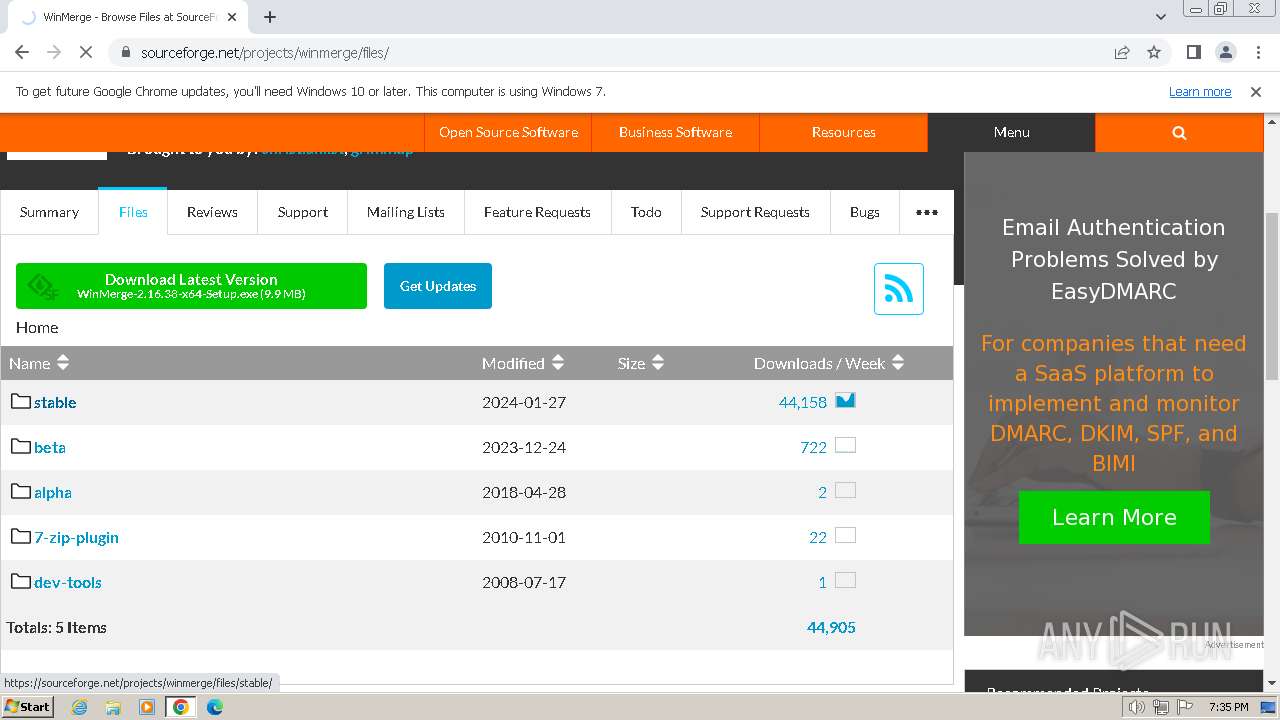Click Download Latest Version green button

[191, 286]
